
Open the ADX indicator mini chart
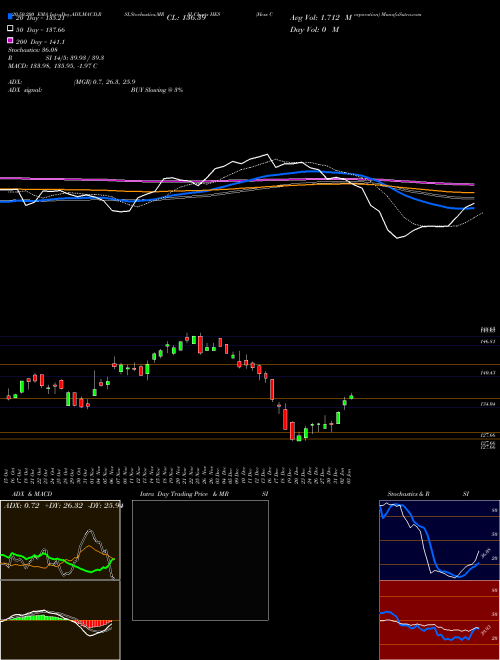[x=60, y=540]
